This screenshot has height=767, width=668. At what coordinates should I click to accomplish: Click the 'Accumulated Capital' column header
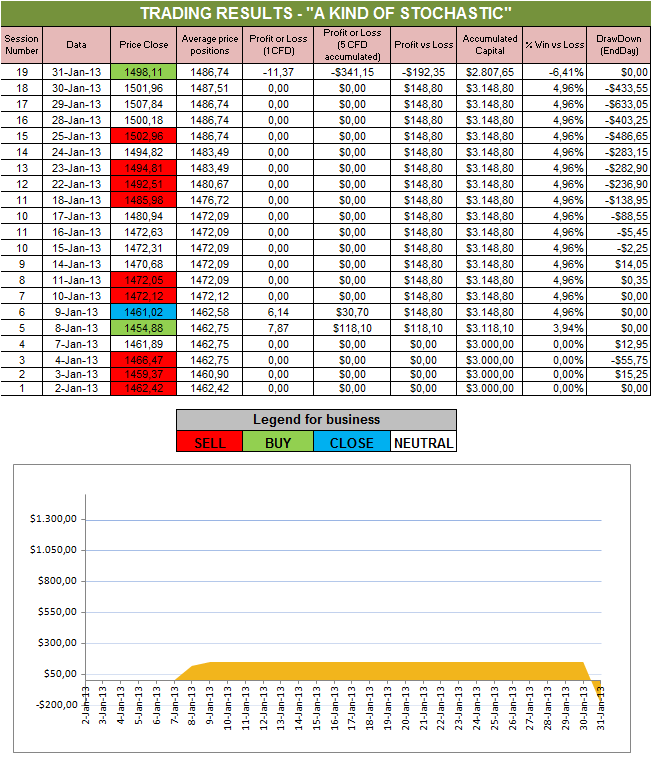490,45
